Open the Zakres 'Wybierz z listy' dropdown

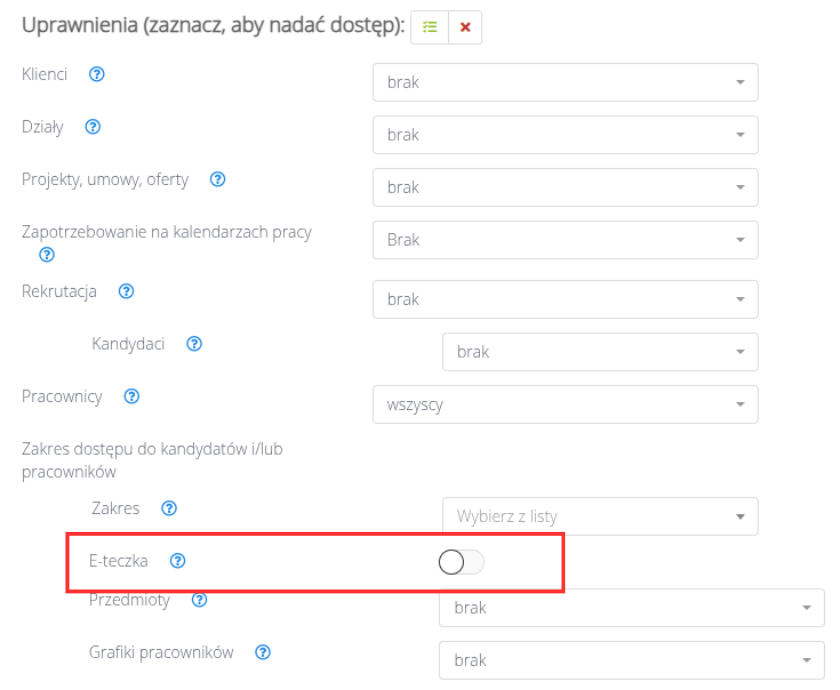click(x=600, y=516)
